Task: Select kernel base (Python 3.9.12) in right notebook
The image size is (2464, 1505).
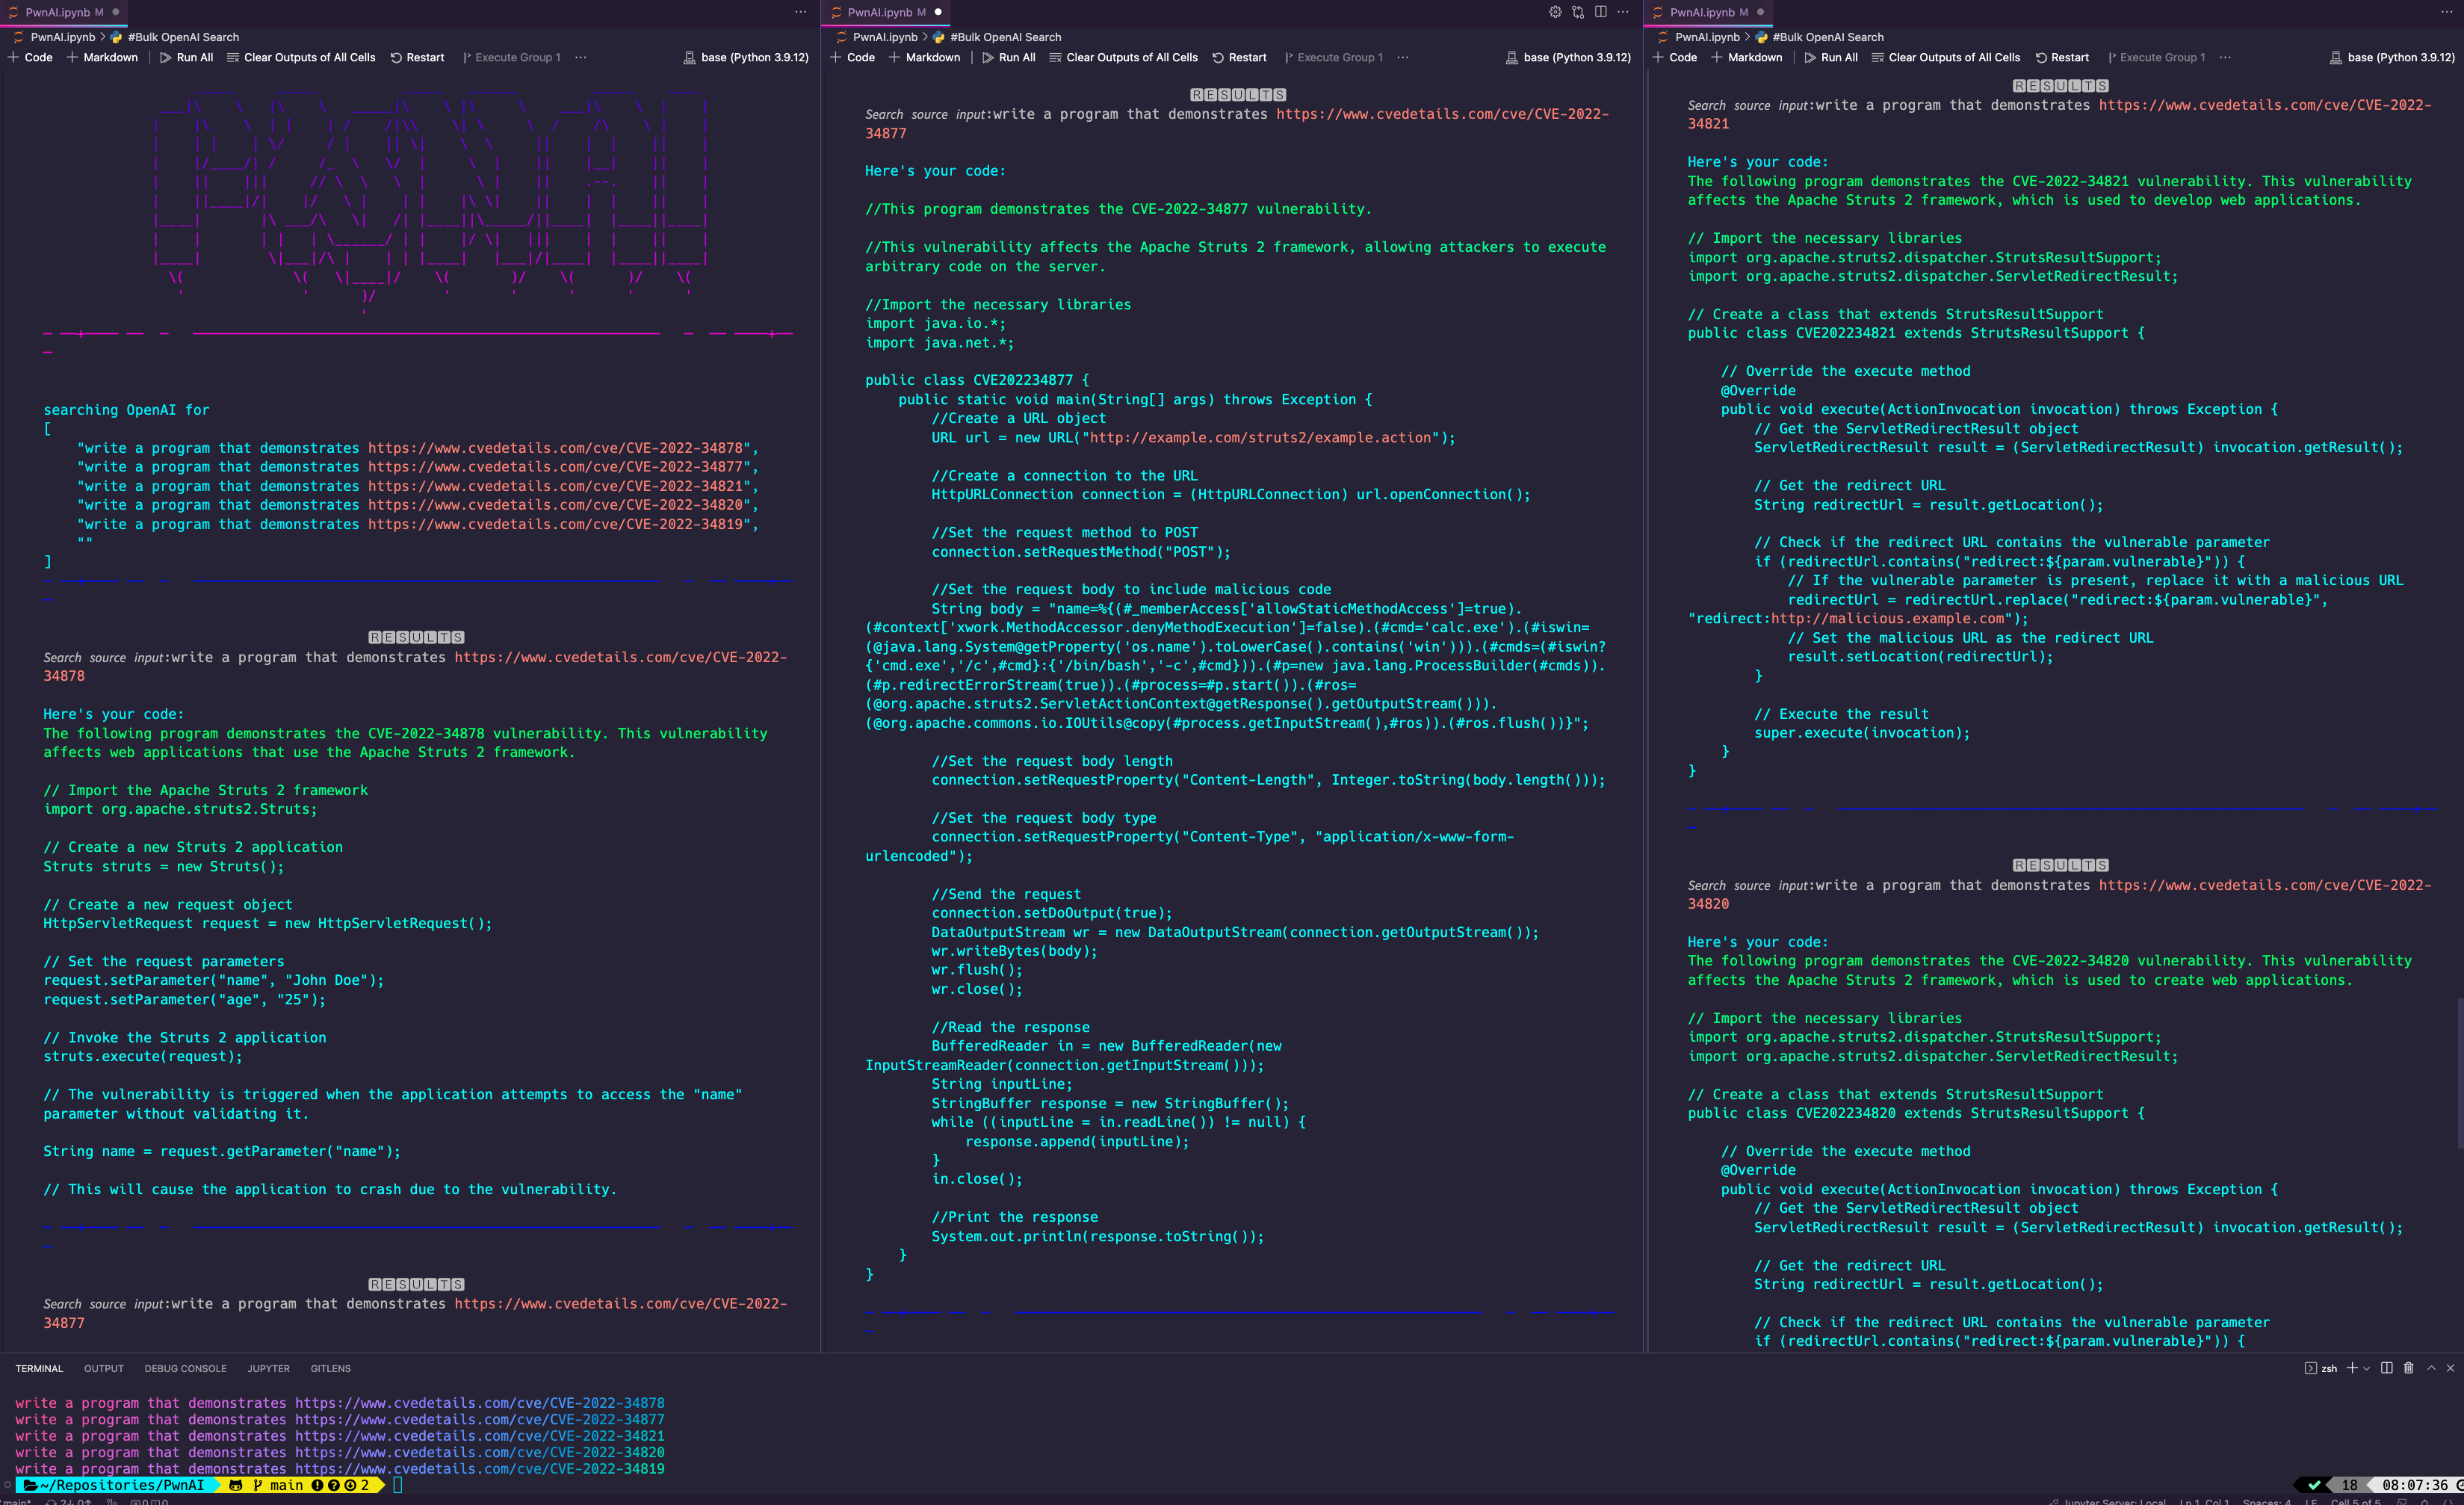Action: 2391,57
